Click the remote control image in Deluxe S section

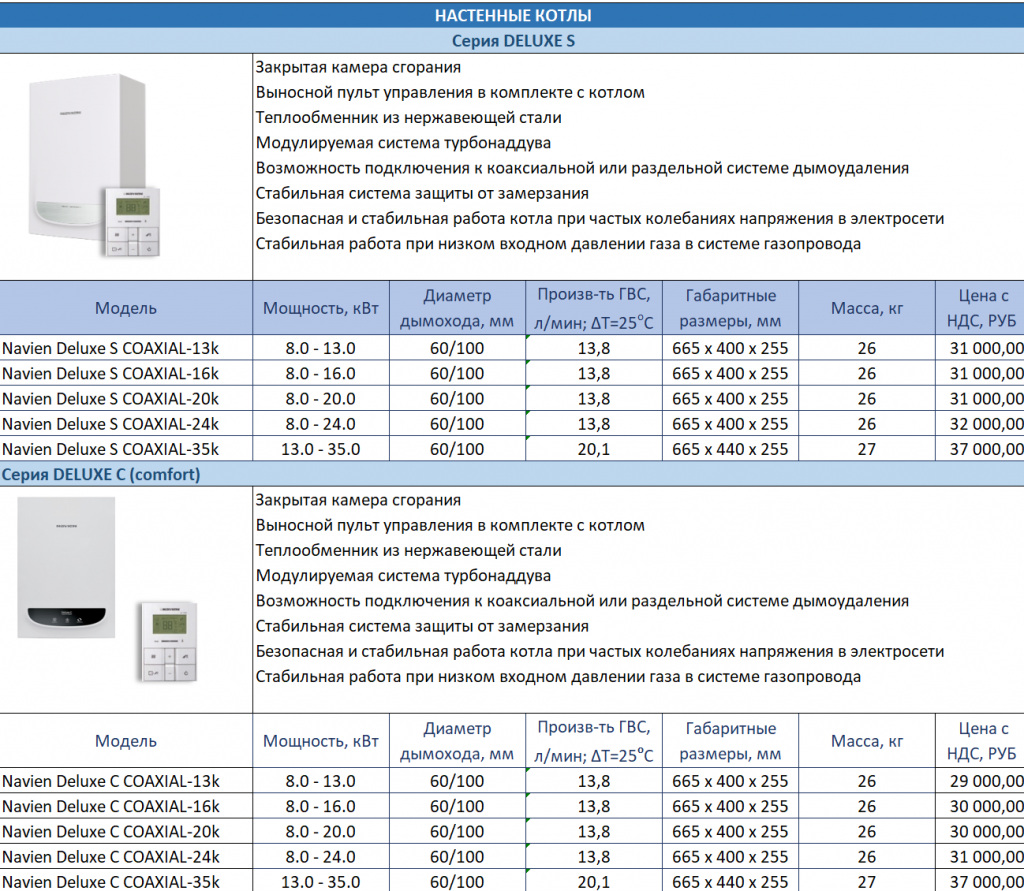(x=133, y=221)
